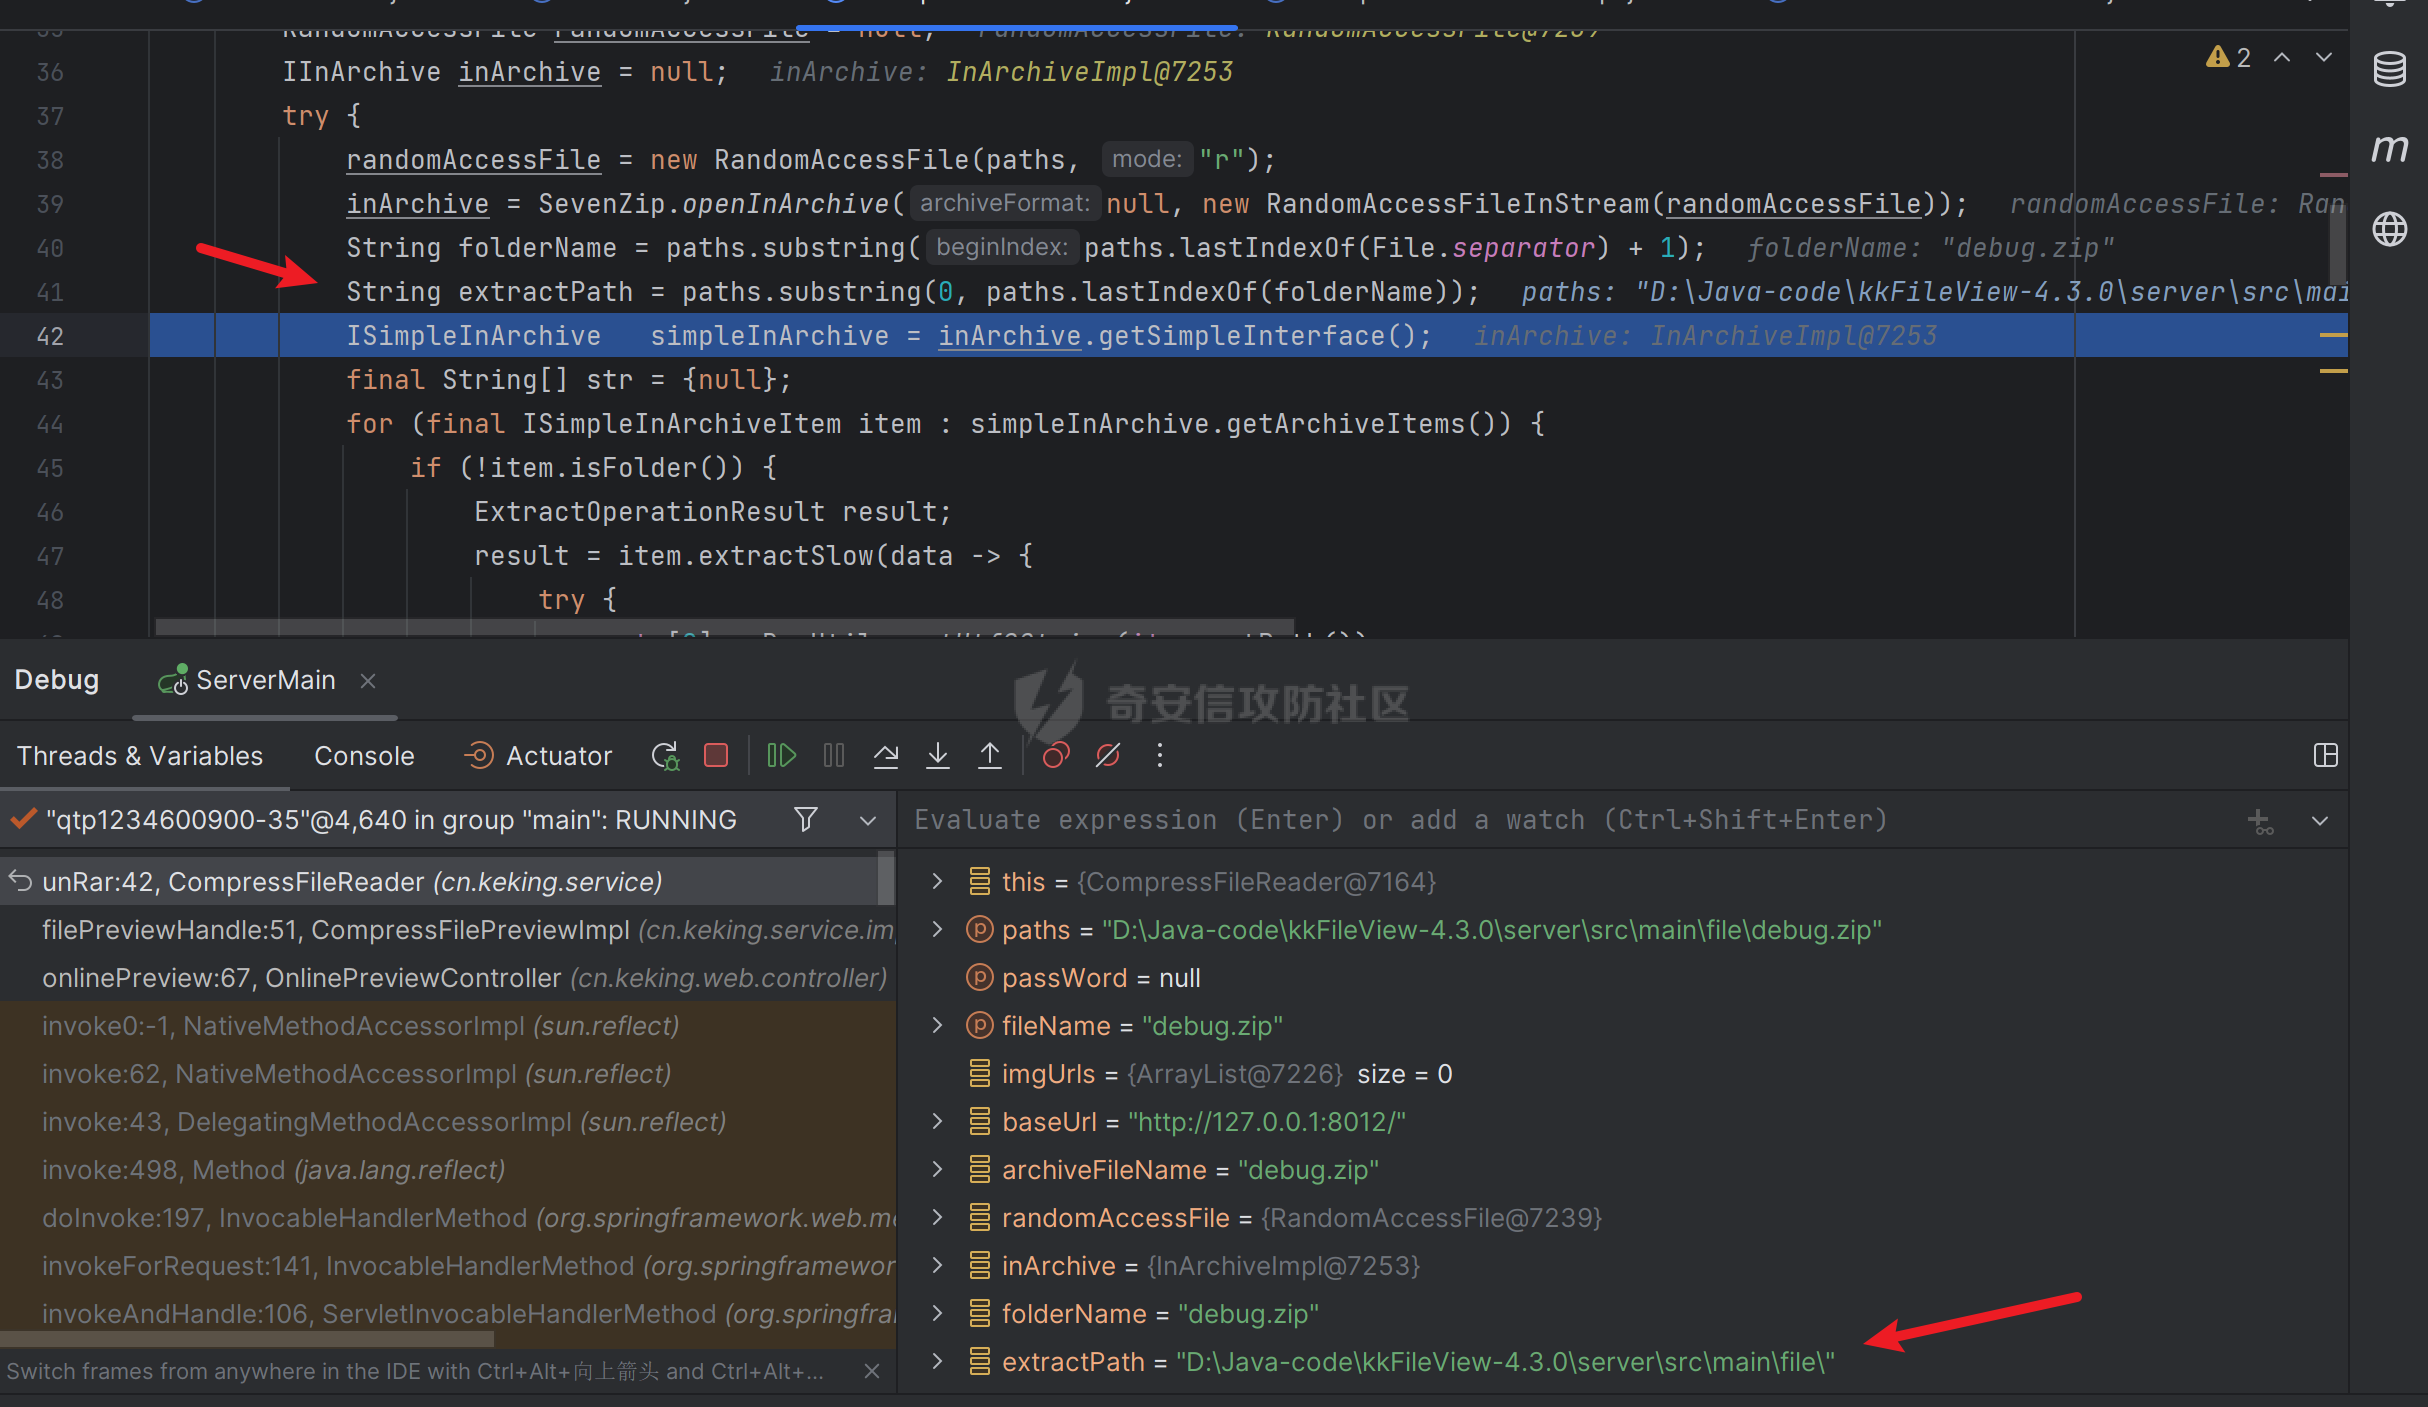Click the randomAccessFile variable on line 38
This screenshot has width=2428, height=1407.
click(473, 160)
